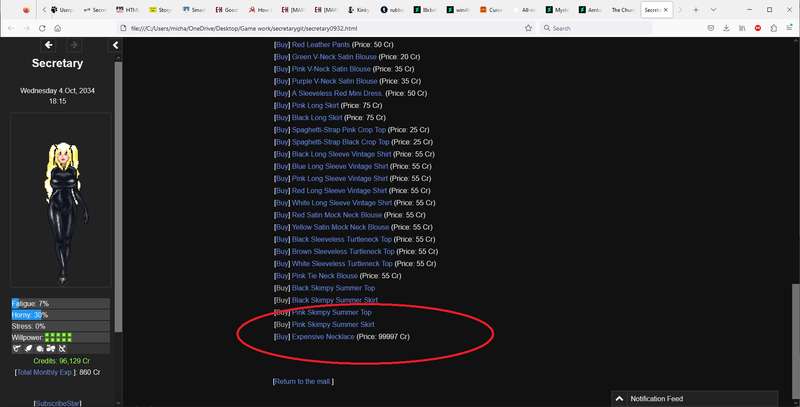800x407 pixels.
Task: Open the Pink V-Neck Satin Blouse link
Action: (331, 69)
